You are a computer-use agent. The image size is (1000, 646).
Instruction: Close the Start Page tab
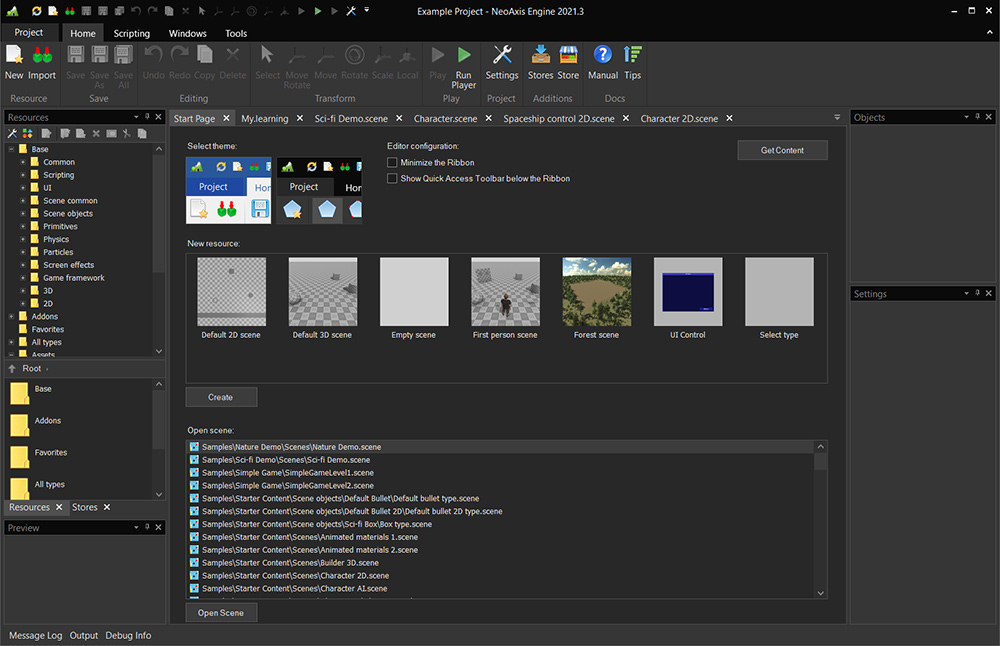click(x=226, y=118)
